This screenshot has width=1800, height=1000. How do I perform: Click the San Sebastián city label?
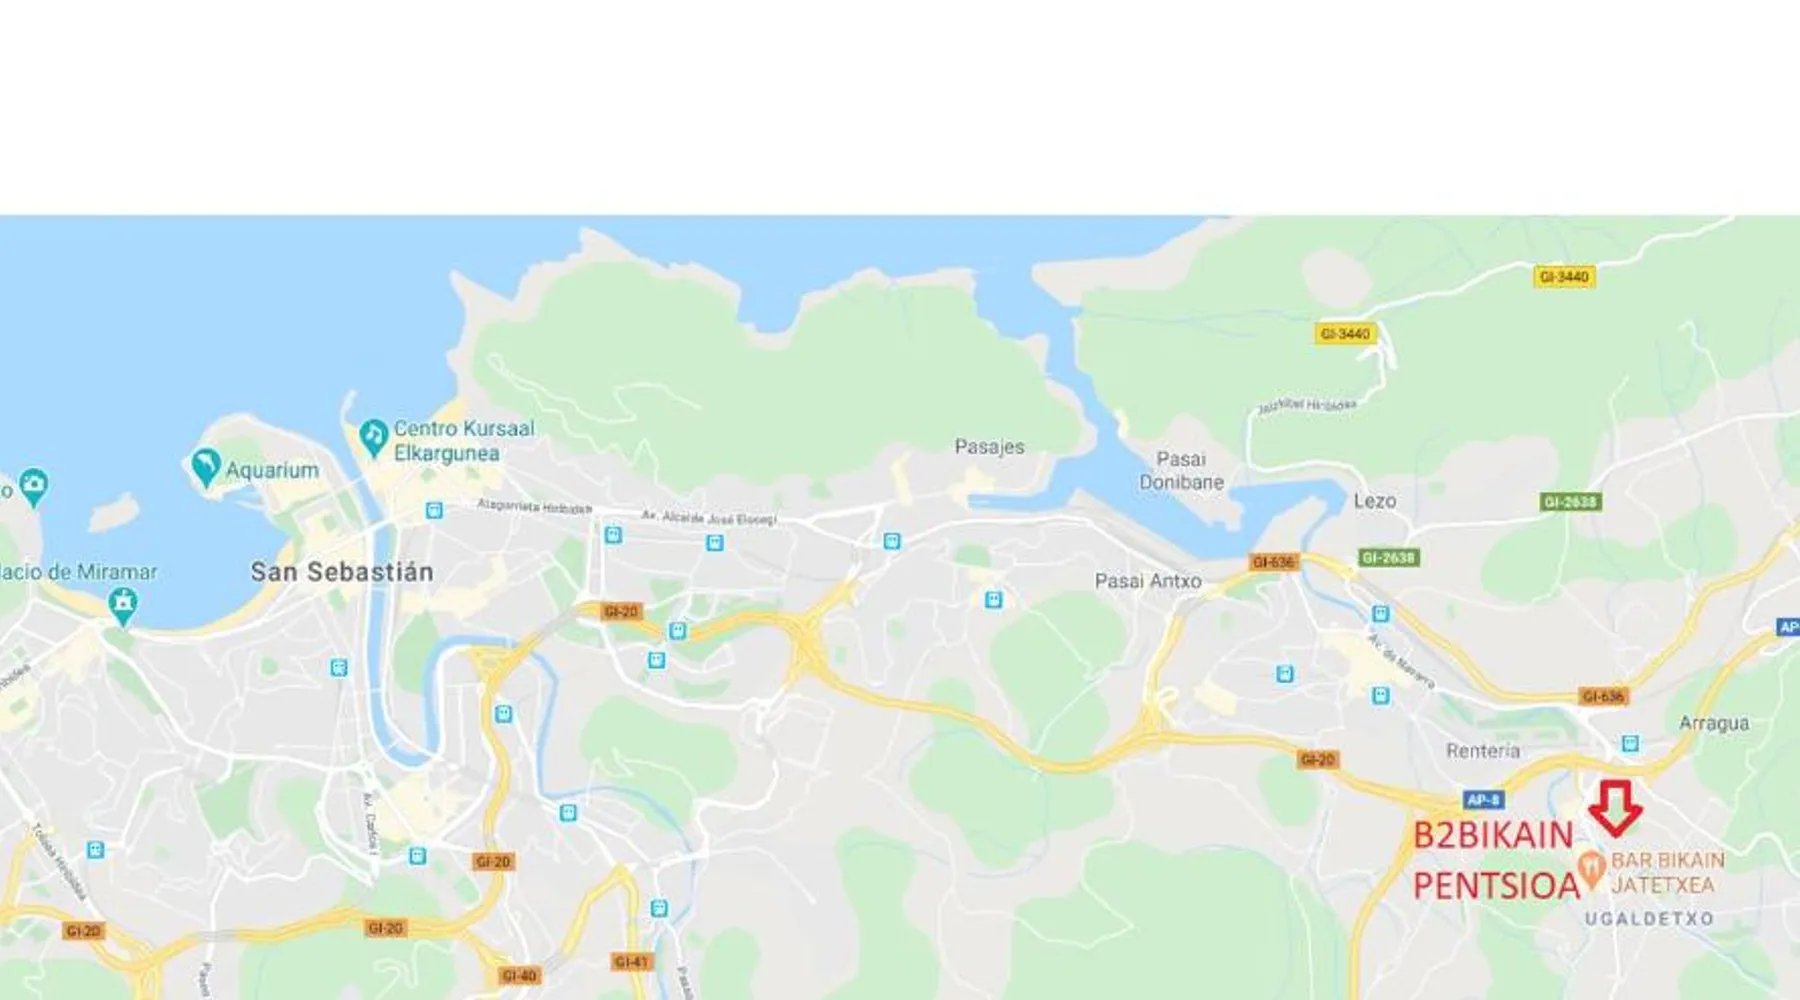[342, 572]
